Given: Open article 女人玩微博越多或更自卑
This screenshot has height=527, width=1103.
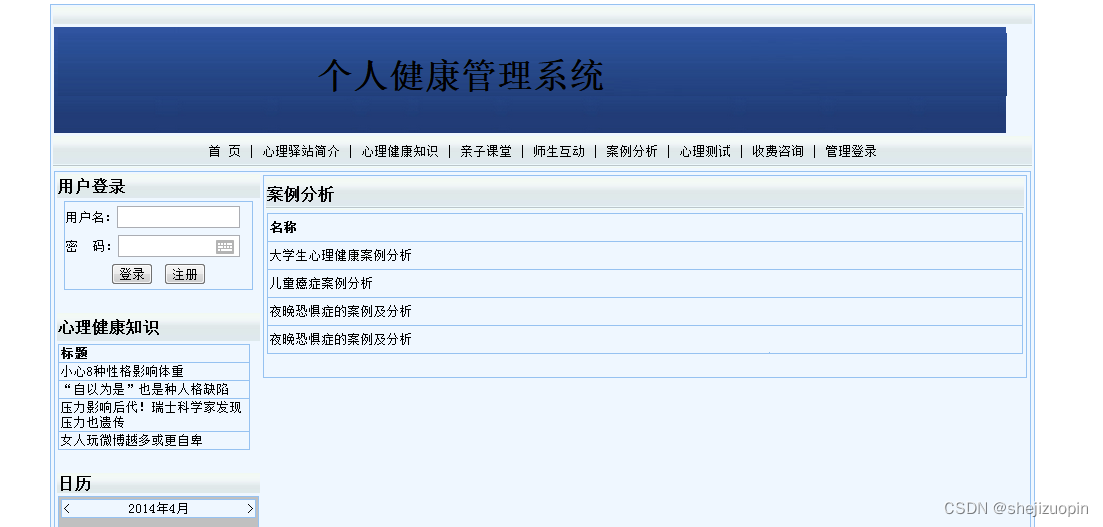Looking at the screenshot, I should (132, 440).
